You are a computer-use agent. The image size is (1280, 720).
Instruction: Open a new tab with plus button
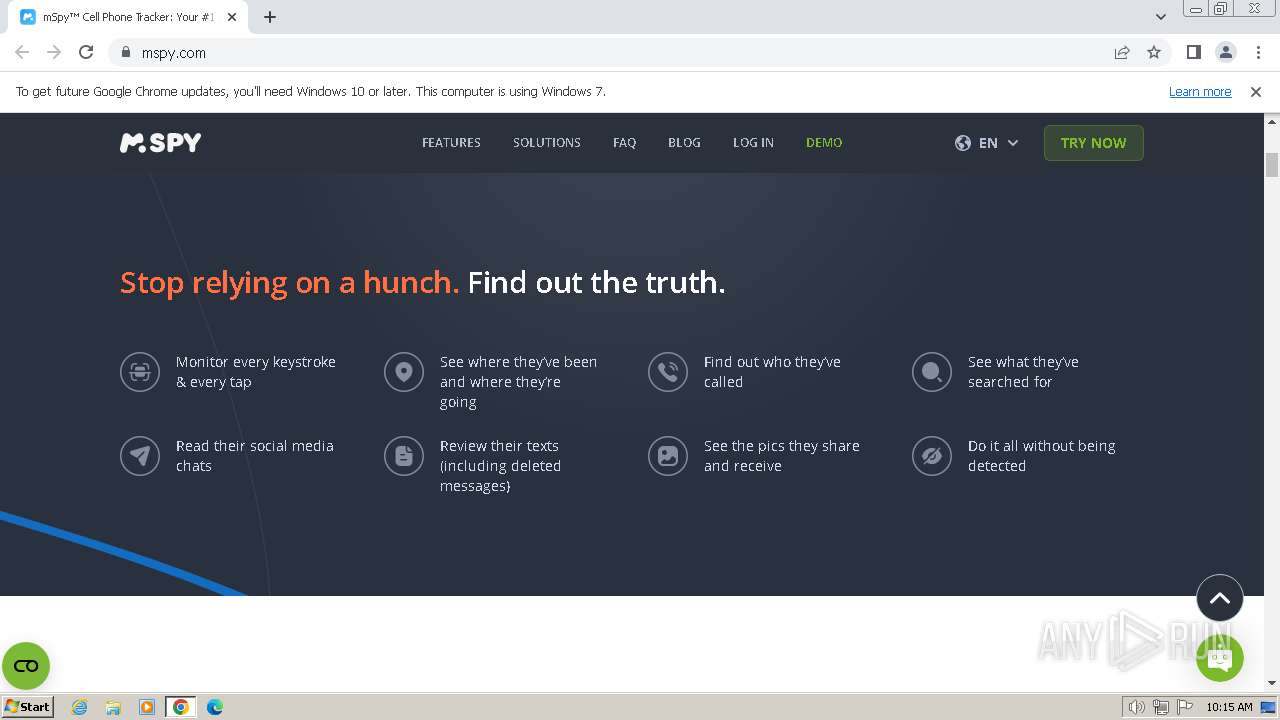point(270,17)
